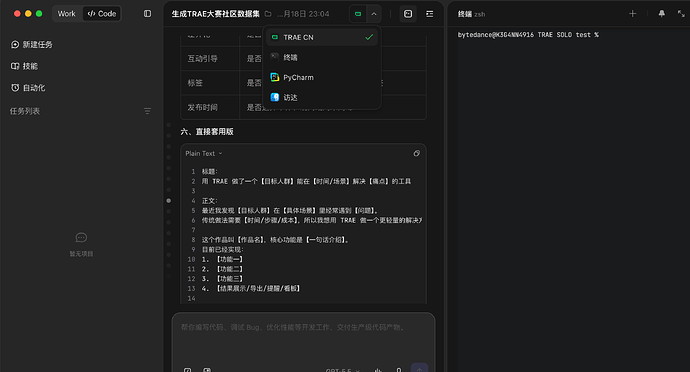
Task: Select 终端 in the open-in menu
Action: tap(323, 57)
